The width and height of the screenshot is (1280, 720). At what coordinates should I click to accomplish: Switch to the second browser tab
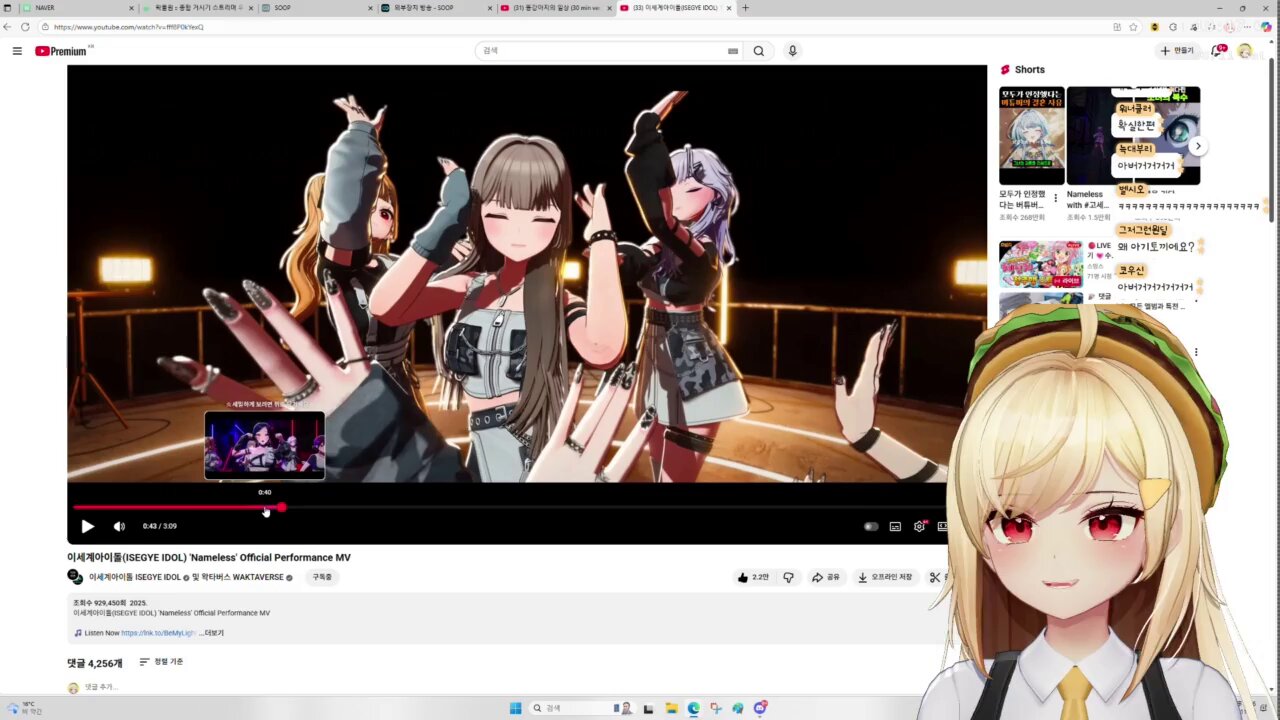pos(195,8)
